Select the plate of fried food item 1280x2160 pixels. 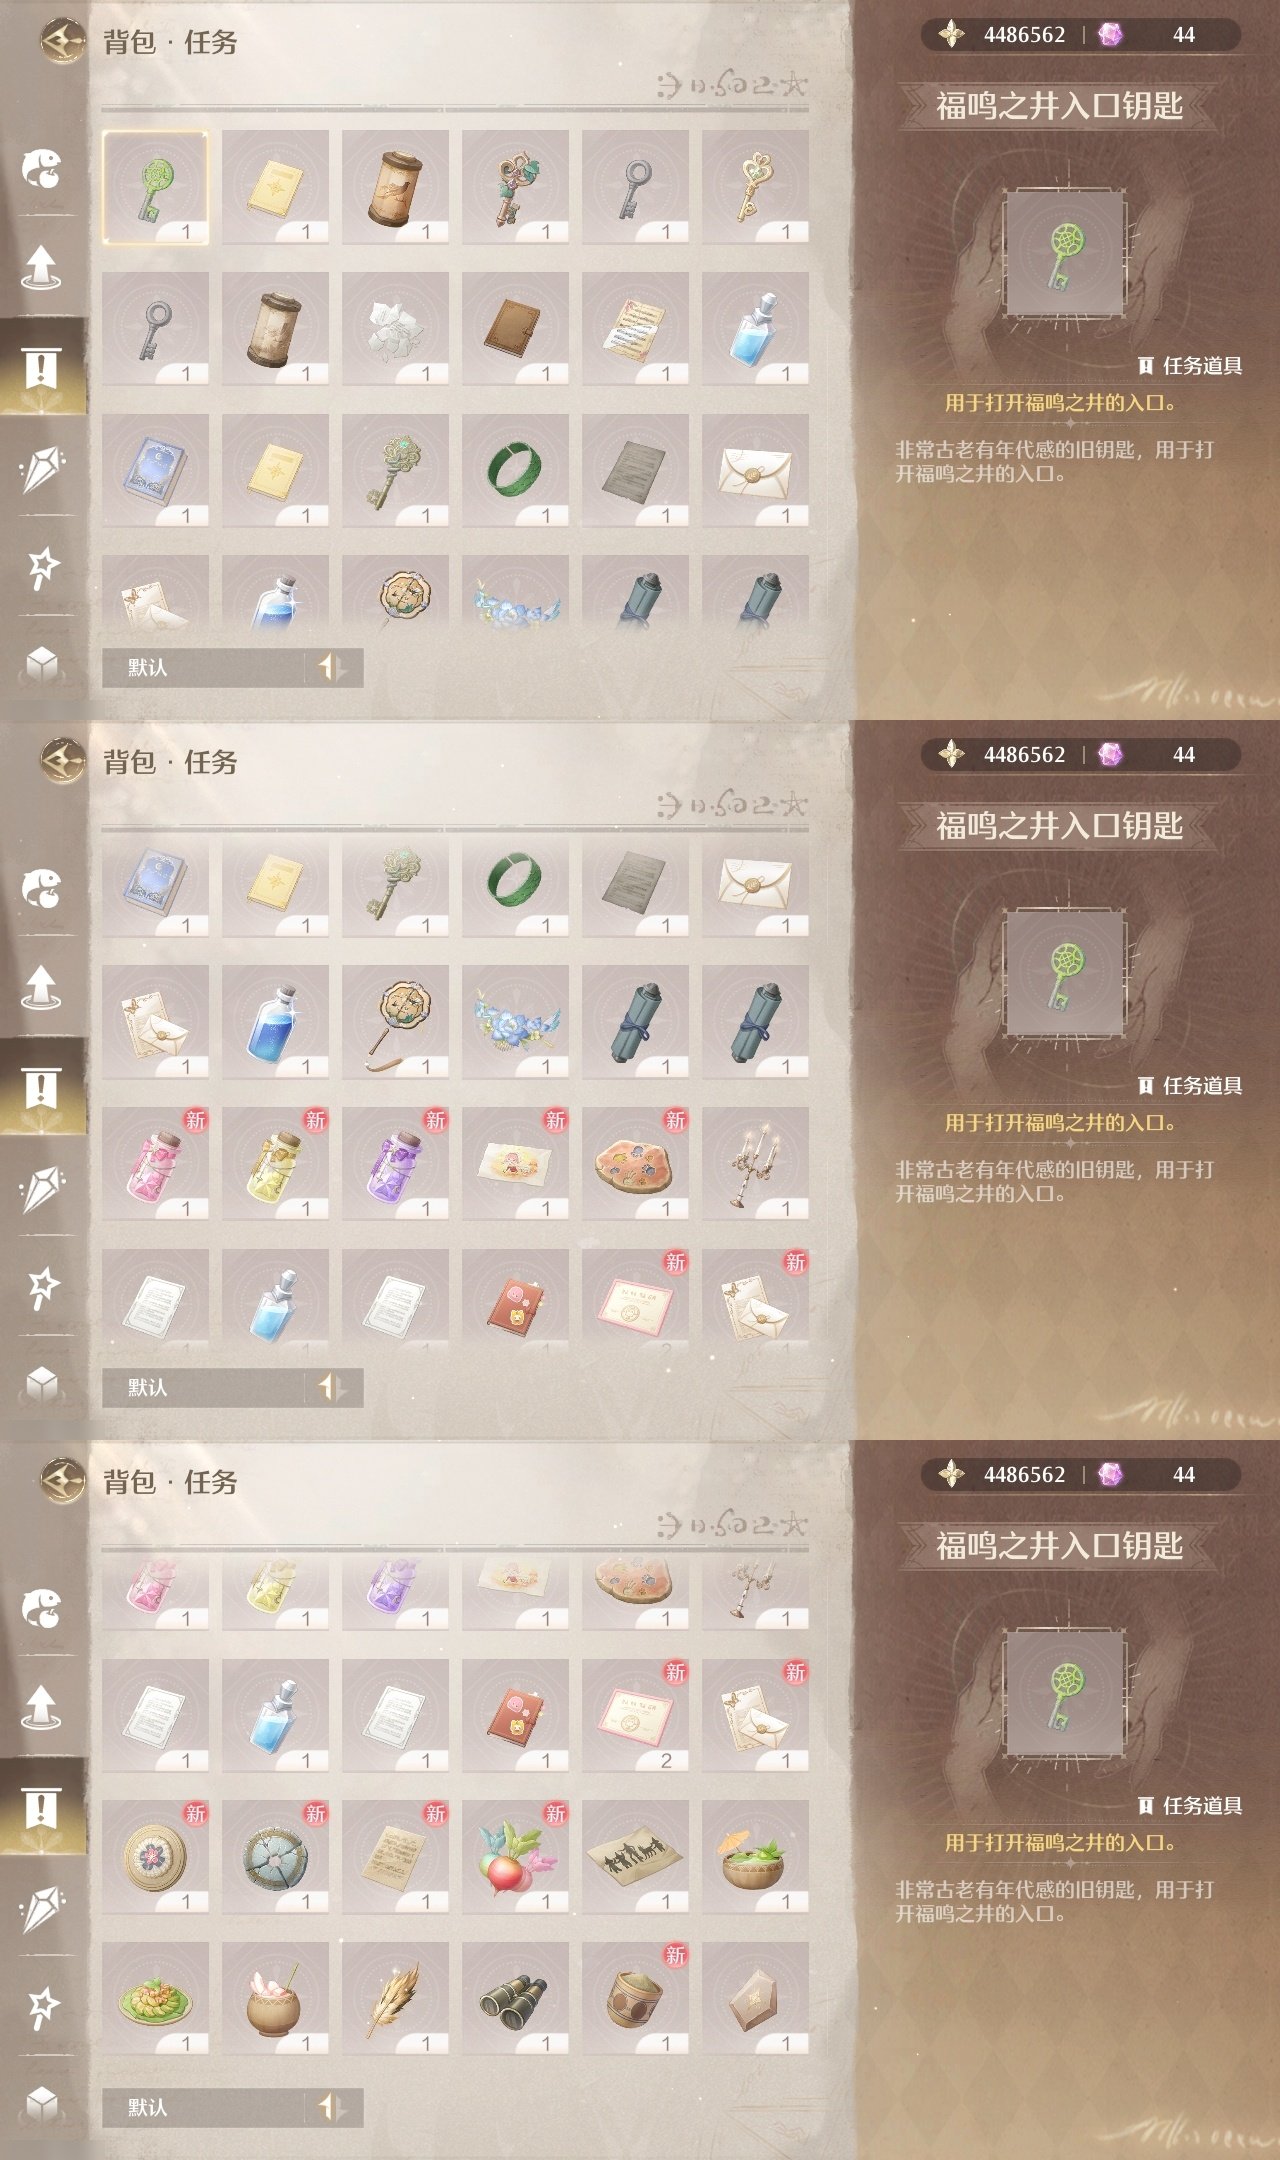[155, 1999]
